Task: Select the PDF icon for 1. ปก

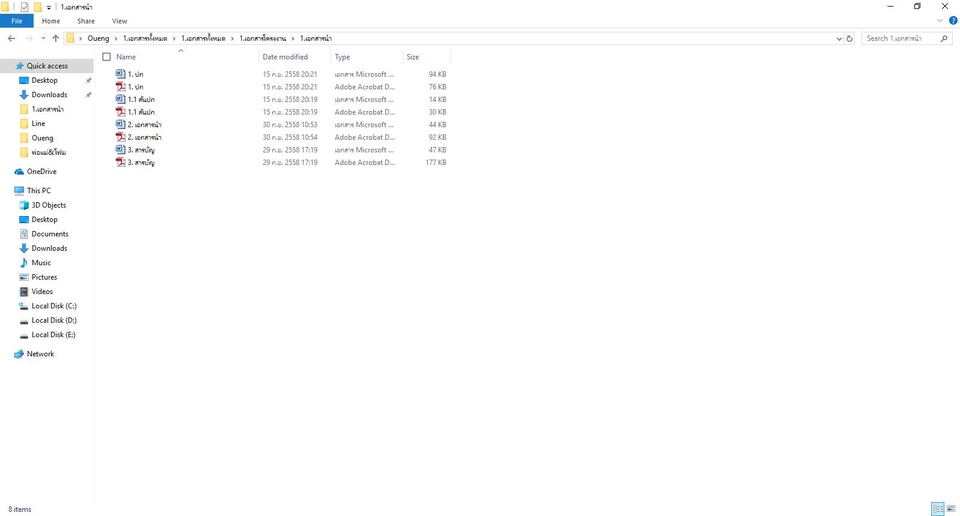Action: [121, 87]
